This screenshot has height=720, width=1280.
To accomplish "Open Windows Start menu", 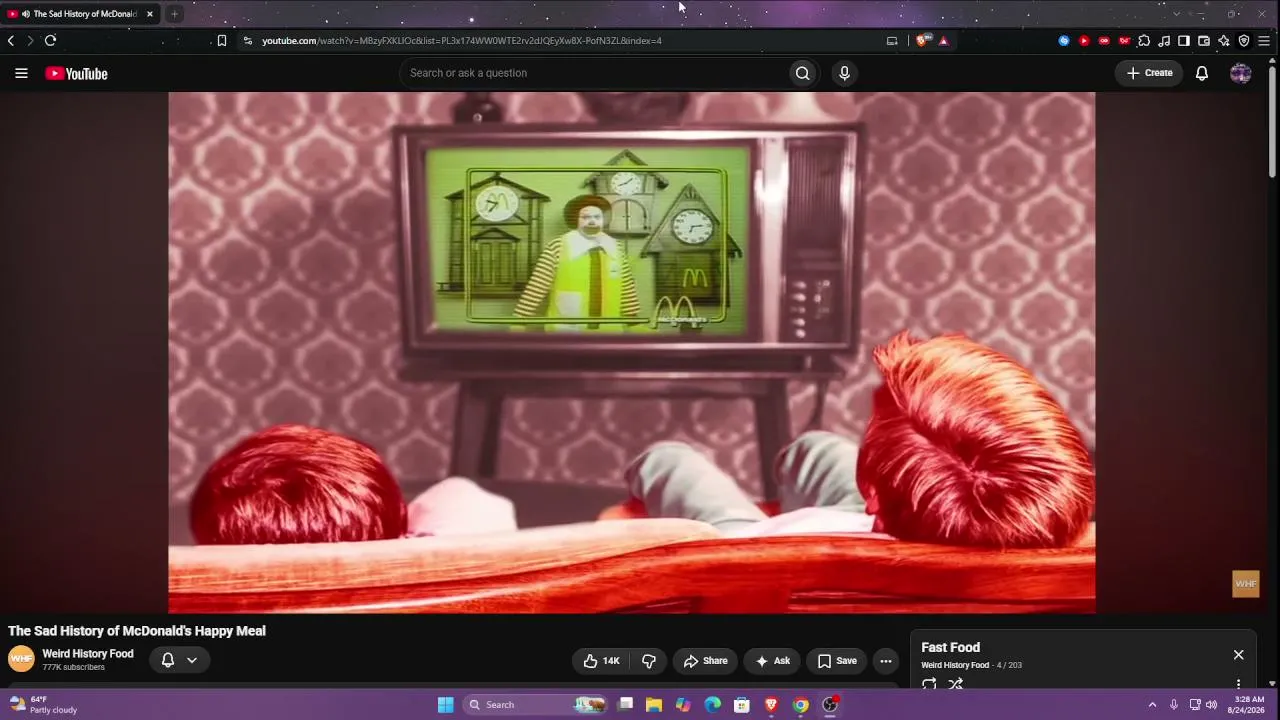I will [446, 705].
